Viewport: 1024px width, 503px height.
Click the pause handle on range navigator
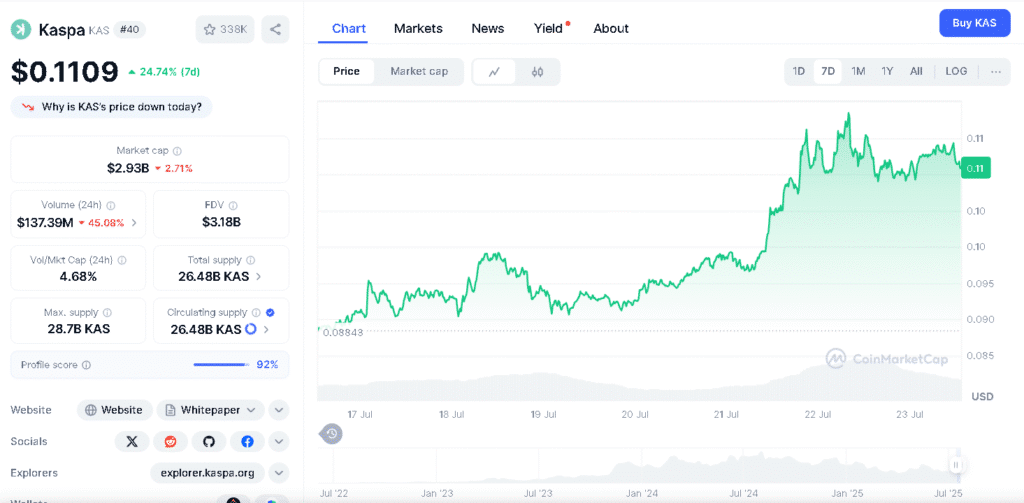pyautogui.click(x=956, y=464)
